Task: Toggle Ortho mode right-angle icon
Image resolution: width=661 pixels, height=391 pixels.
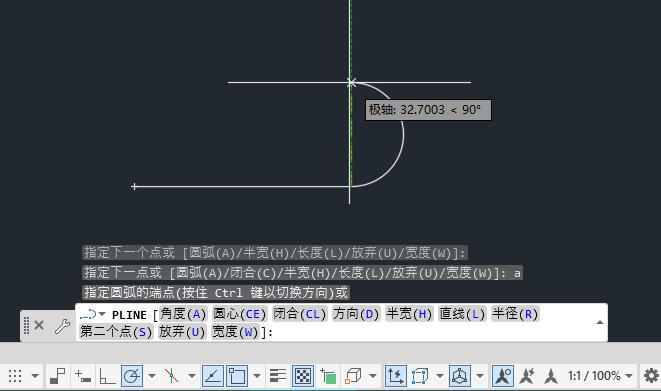Action: click(107, 376)
